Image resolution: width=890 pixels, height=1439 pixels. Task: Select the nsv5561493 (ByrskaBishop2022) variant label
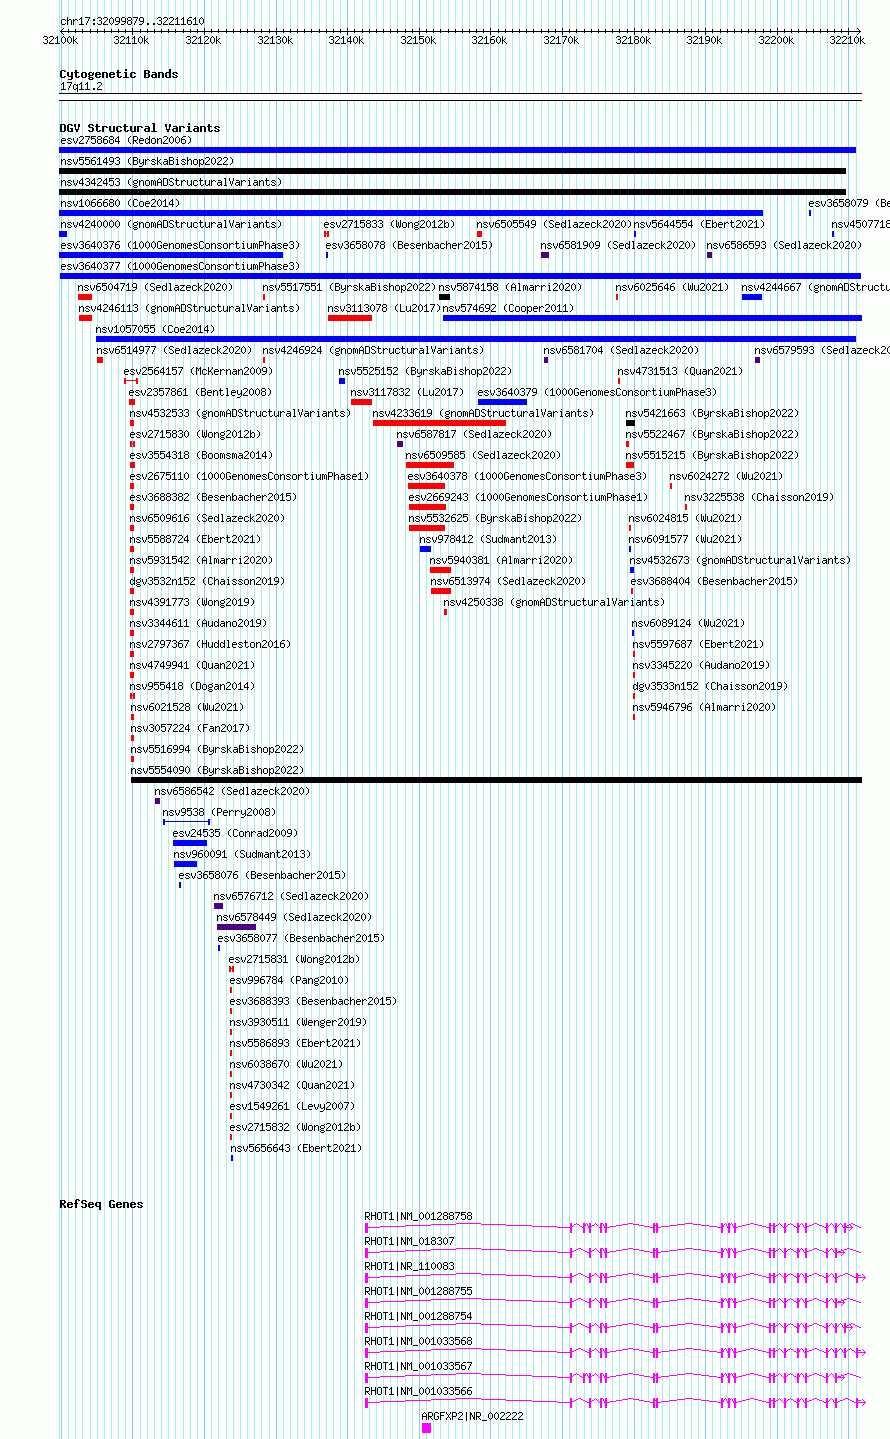click(x=147, y=161)
